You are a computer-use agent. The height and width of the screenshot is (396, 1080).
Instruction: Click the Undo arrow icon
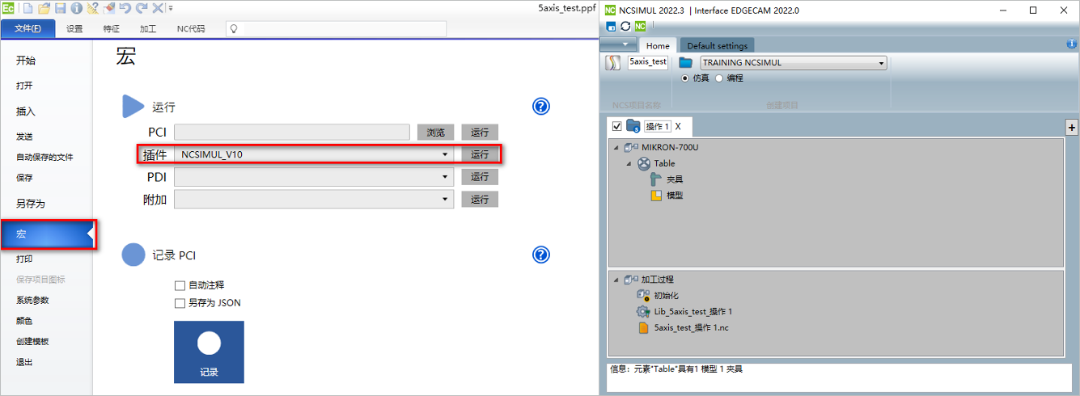[x=125, y=8]
